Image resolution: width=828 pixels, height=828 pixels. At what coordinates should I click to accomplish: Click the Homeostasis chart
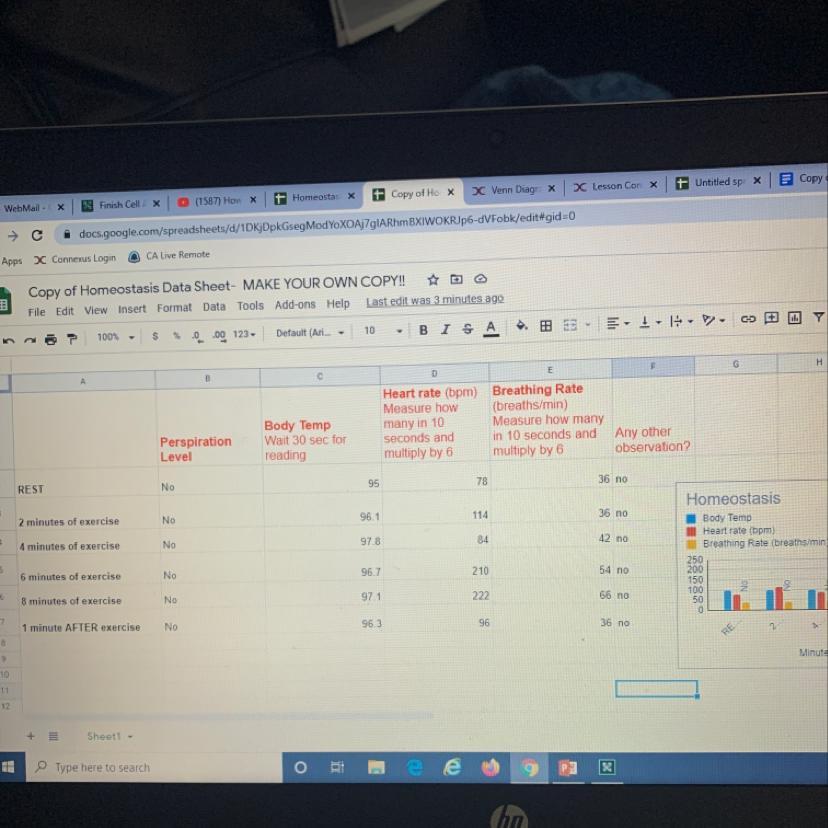[x=752, y=575]
